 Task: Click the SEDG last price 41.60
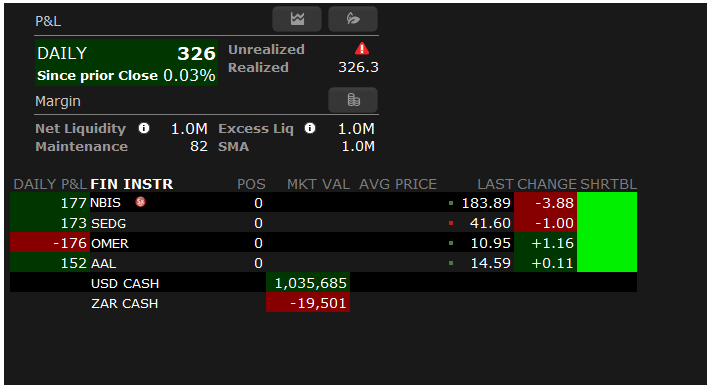(490, 223)
